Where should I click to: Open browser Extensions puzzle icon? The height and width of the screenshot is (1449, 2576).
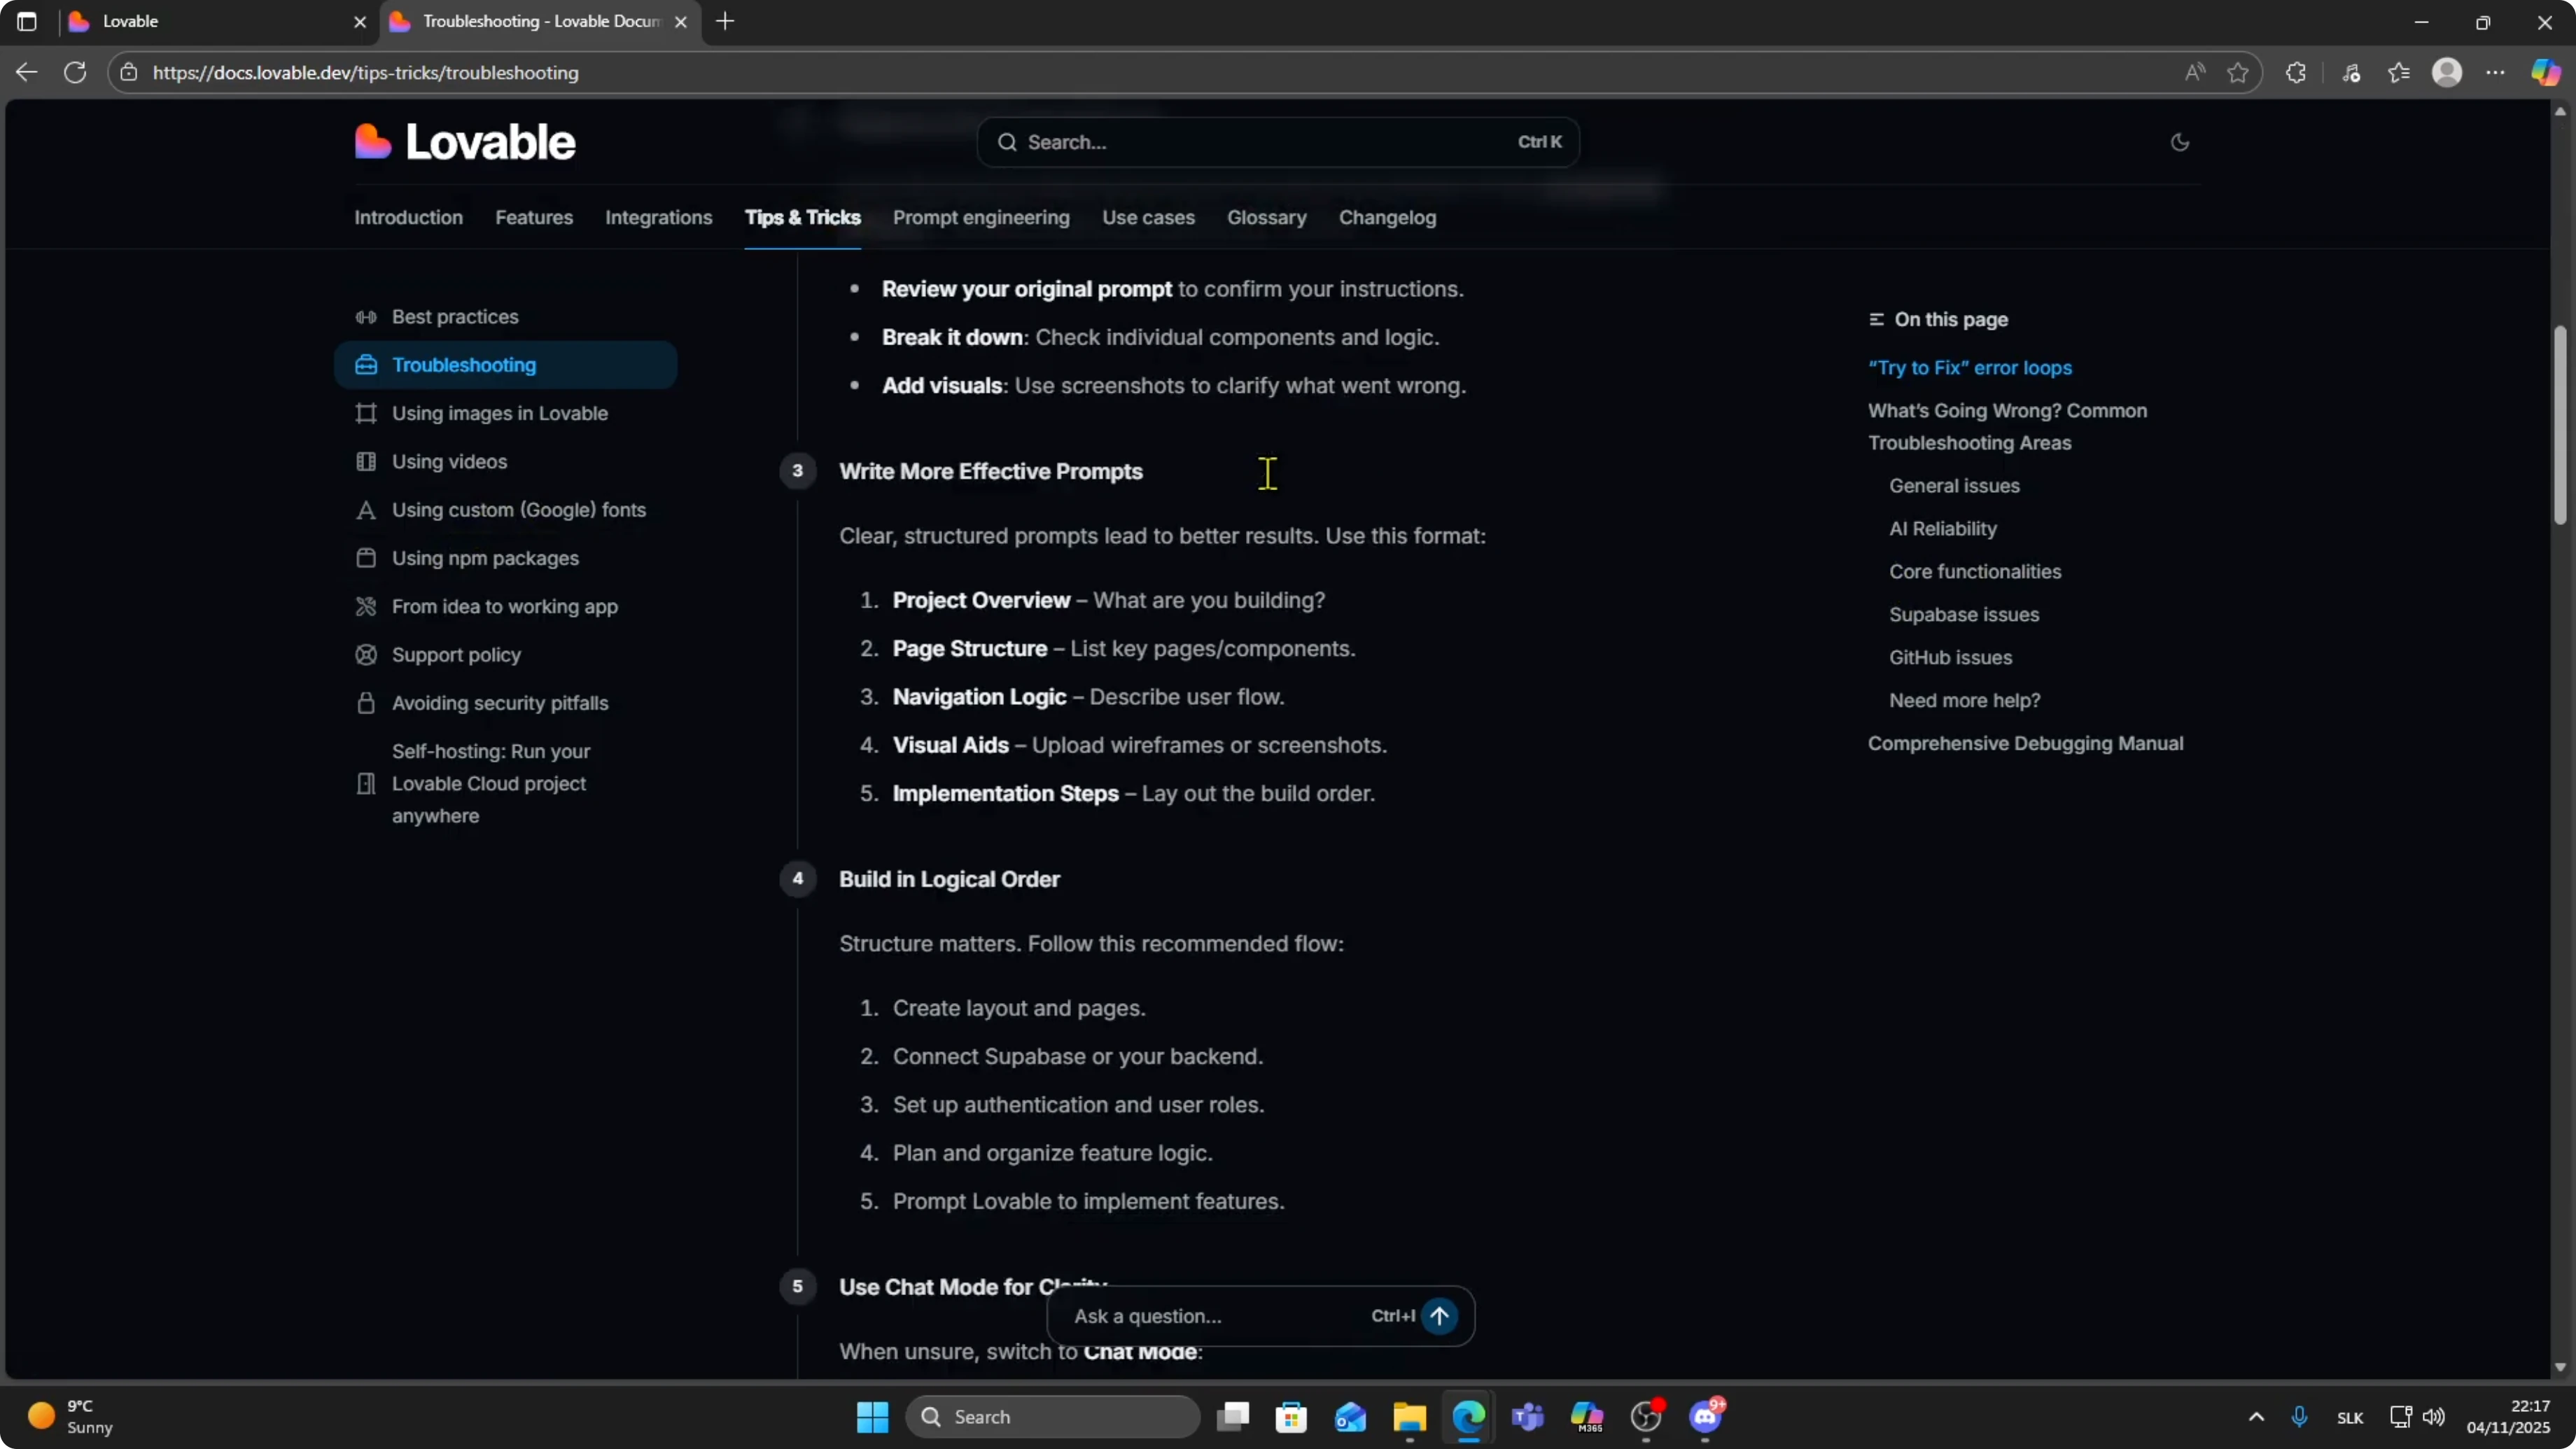click(x=2296, y=72)
